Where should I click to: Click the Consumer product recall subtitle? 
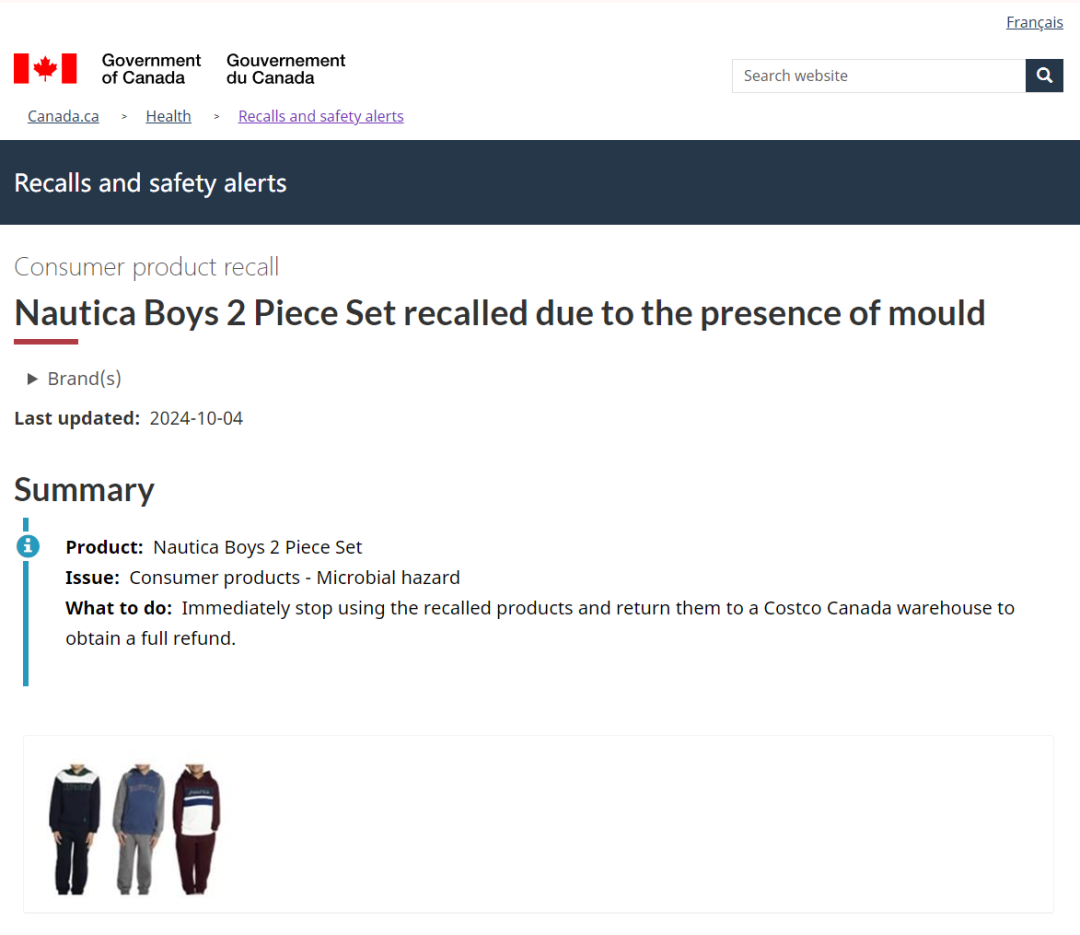coord(146,267)
